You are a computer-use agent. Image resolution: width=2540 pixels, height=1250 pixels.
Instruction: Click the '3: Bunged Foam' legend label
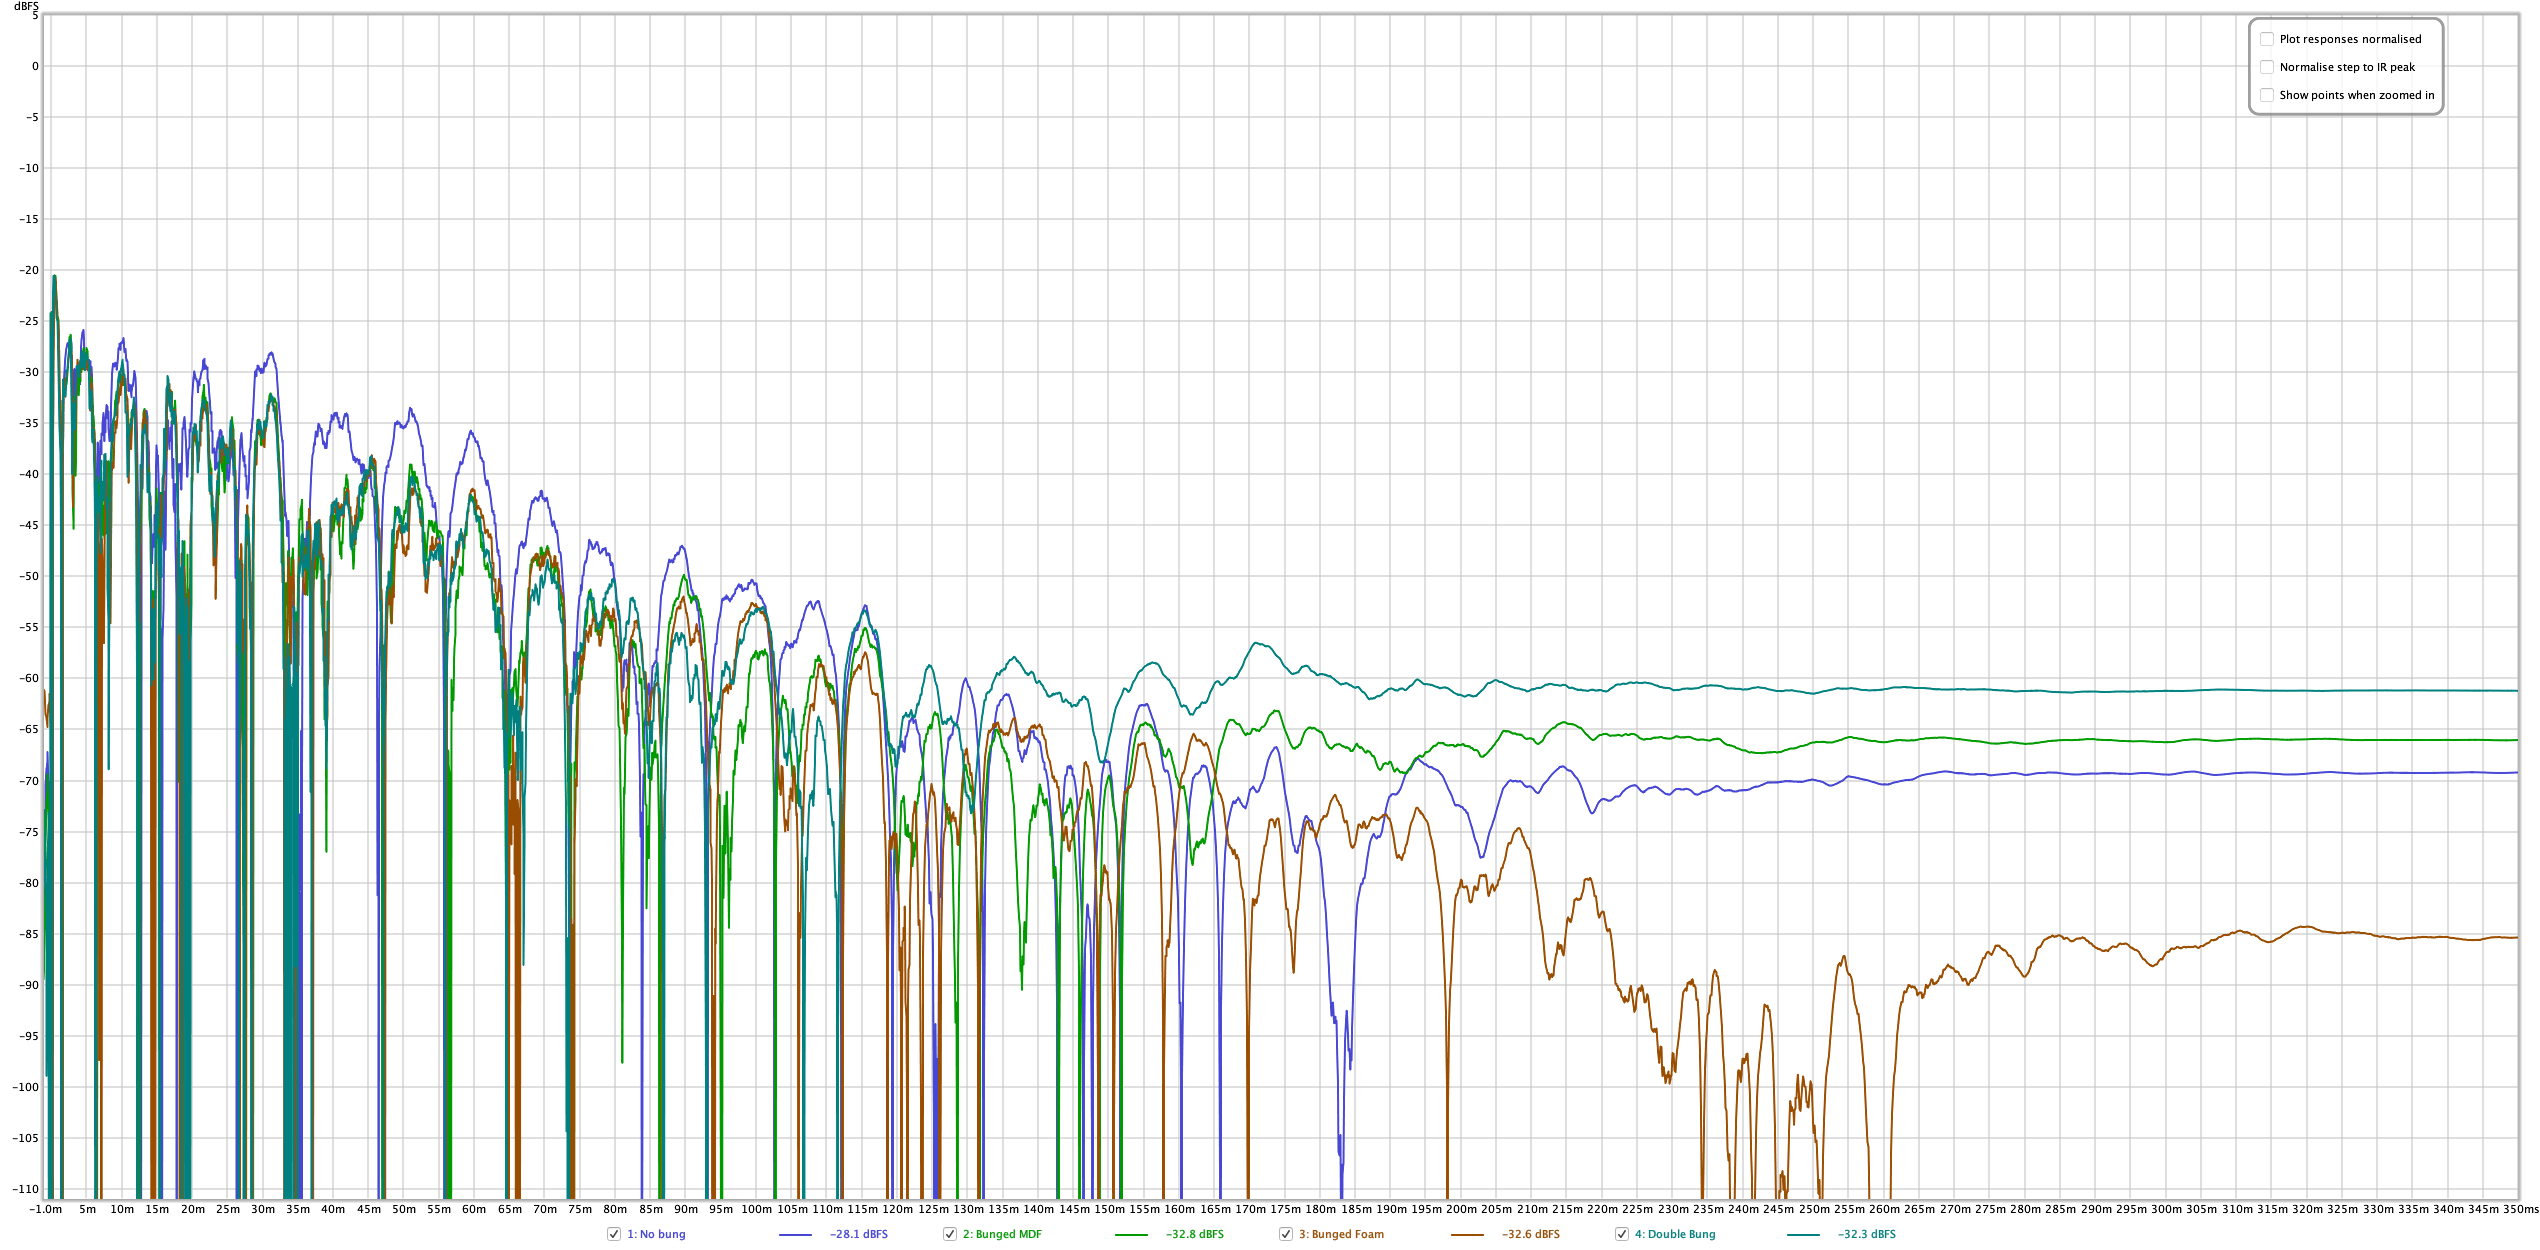1341,1234
